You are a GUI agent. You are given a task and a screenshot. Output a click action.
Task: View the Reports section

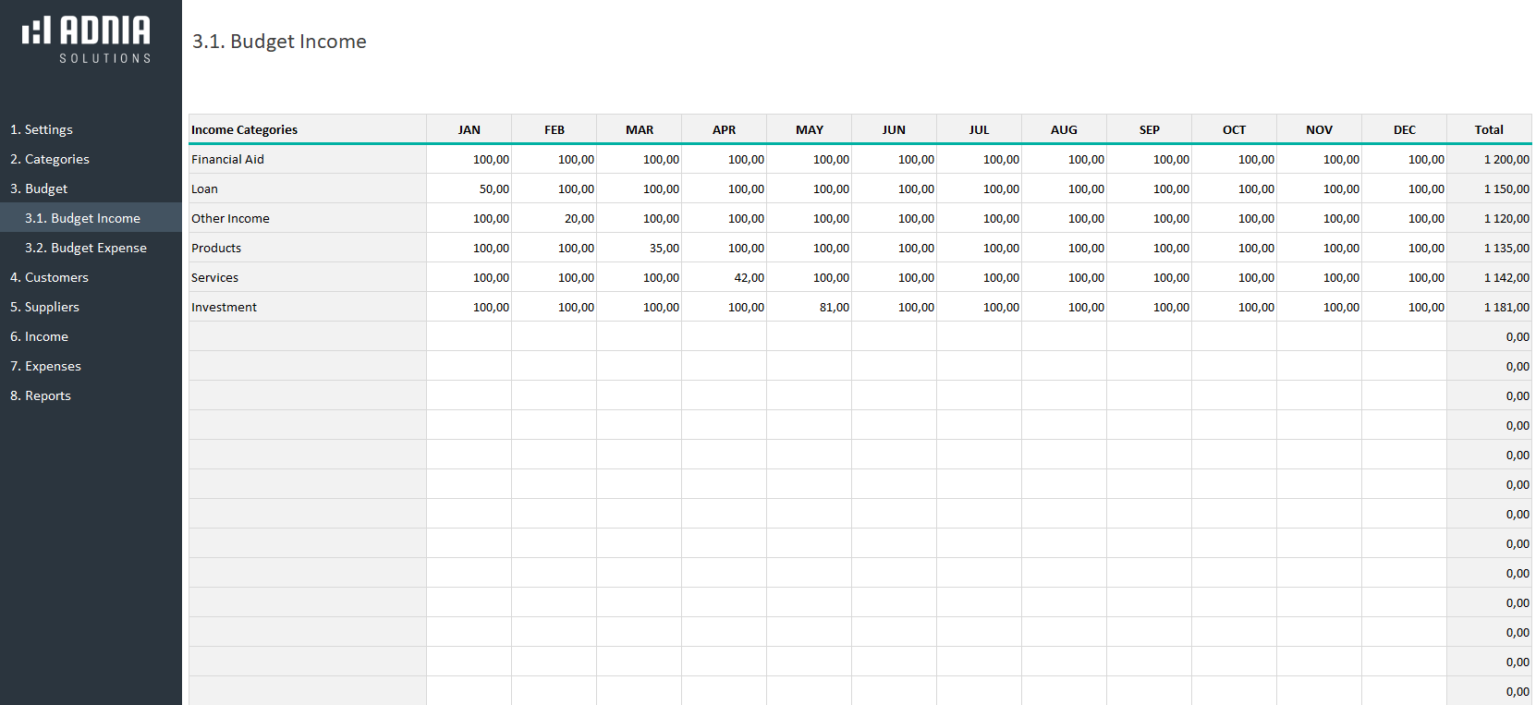[x=42, y=395]
